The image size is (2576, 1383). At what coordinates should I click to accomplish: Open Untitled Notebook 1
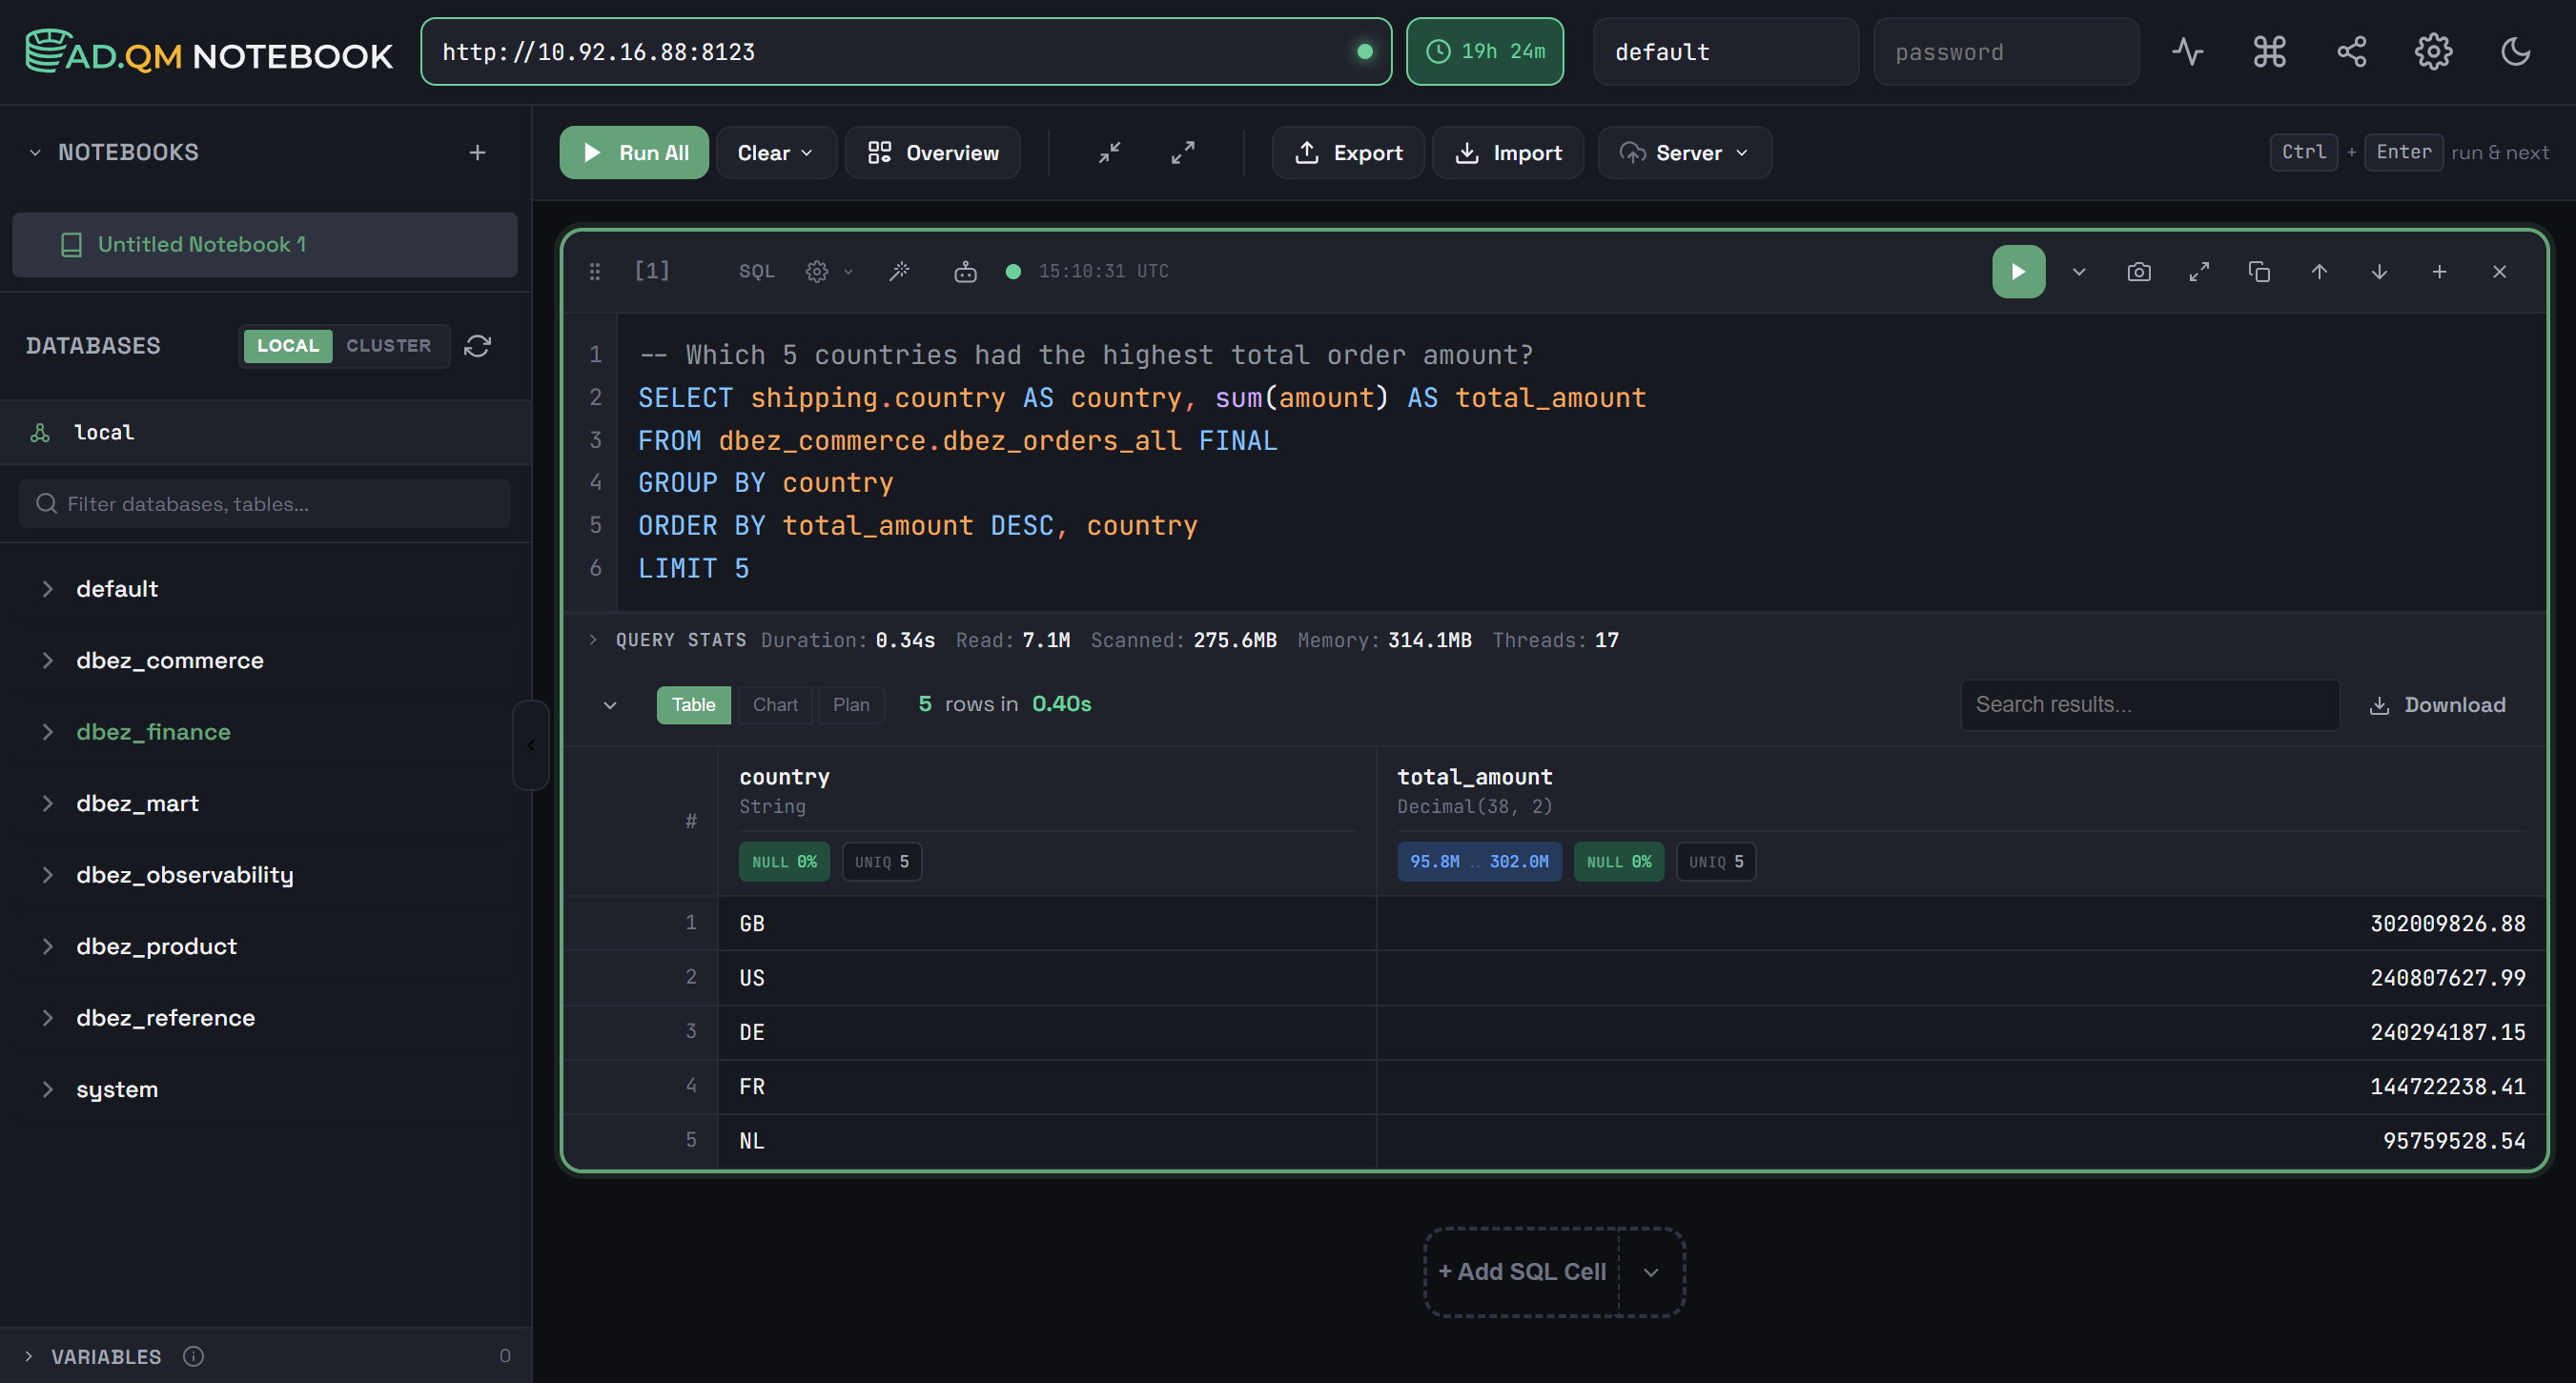pos(264,244)
